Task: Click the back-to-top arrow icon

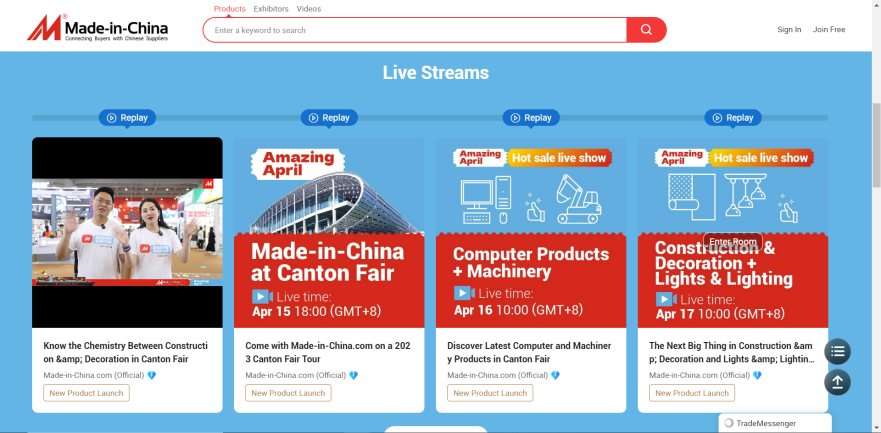Action: click(837, 382)
